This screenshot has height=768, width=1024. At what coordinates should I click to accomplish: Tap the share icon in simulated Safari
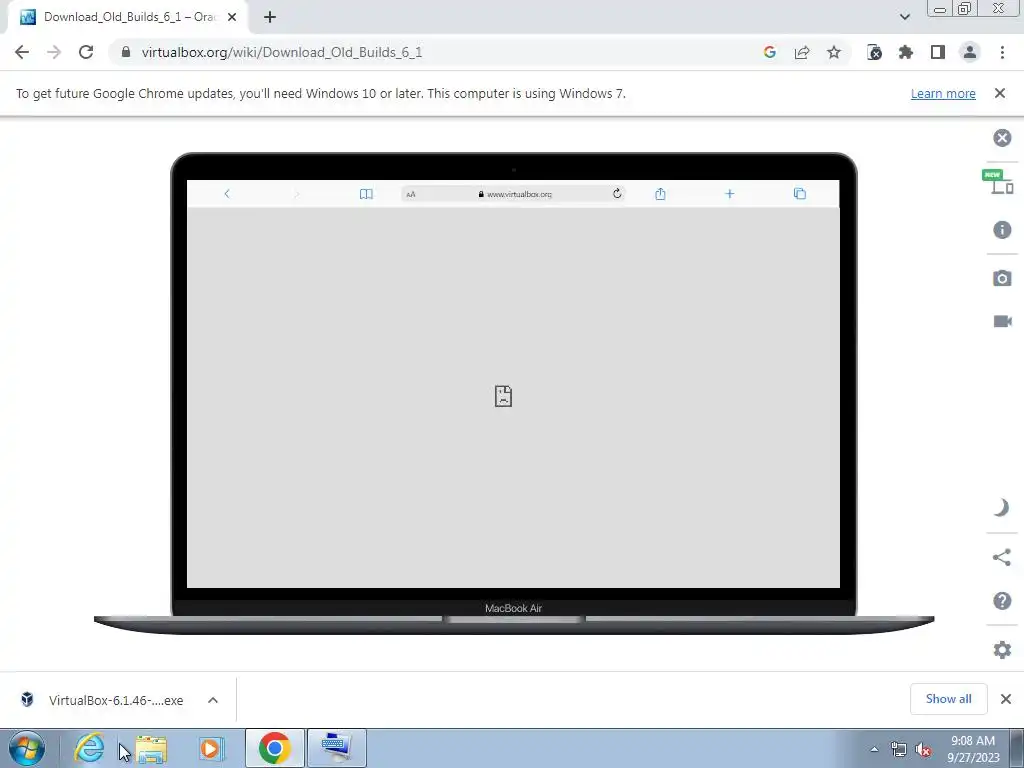[660, 193]
